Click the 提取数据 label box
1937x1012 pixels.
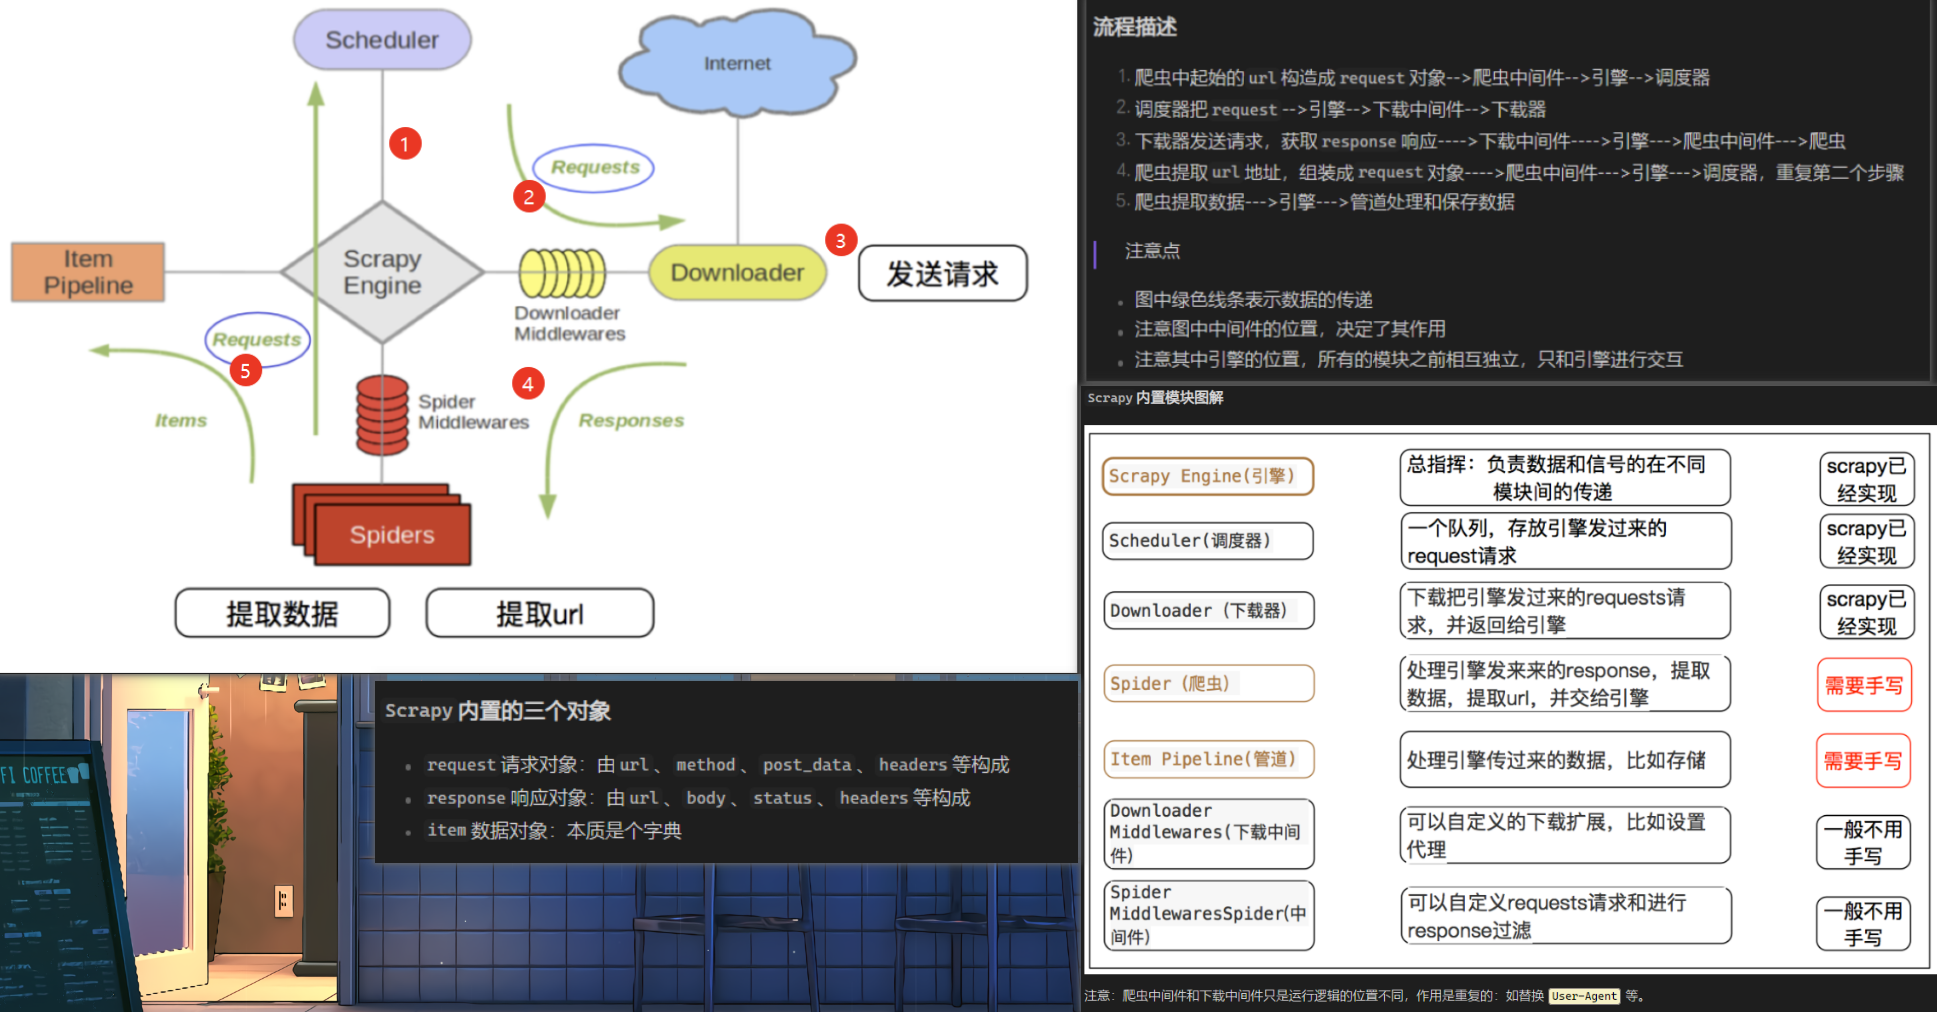pyautogui.click(x=282, y=613)
